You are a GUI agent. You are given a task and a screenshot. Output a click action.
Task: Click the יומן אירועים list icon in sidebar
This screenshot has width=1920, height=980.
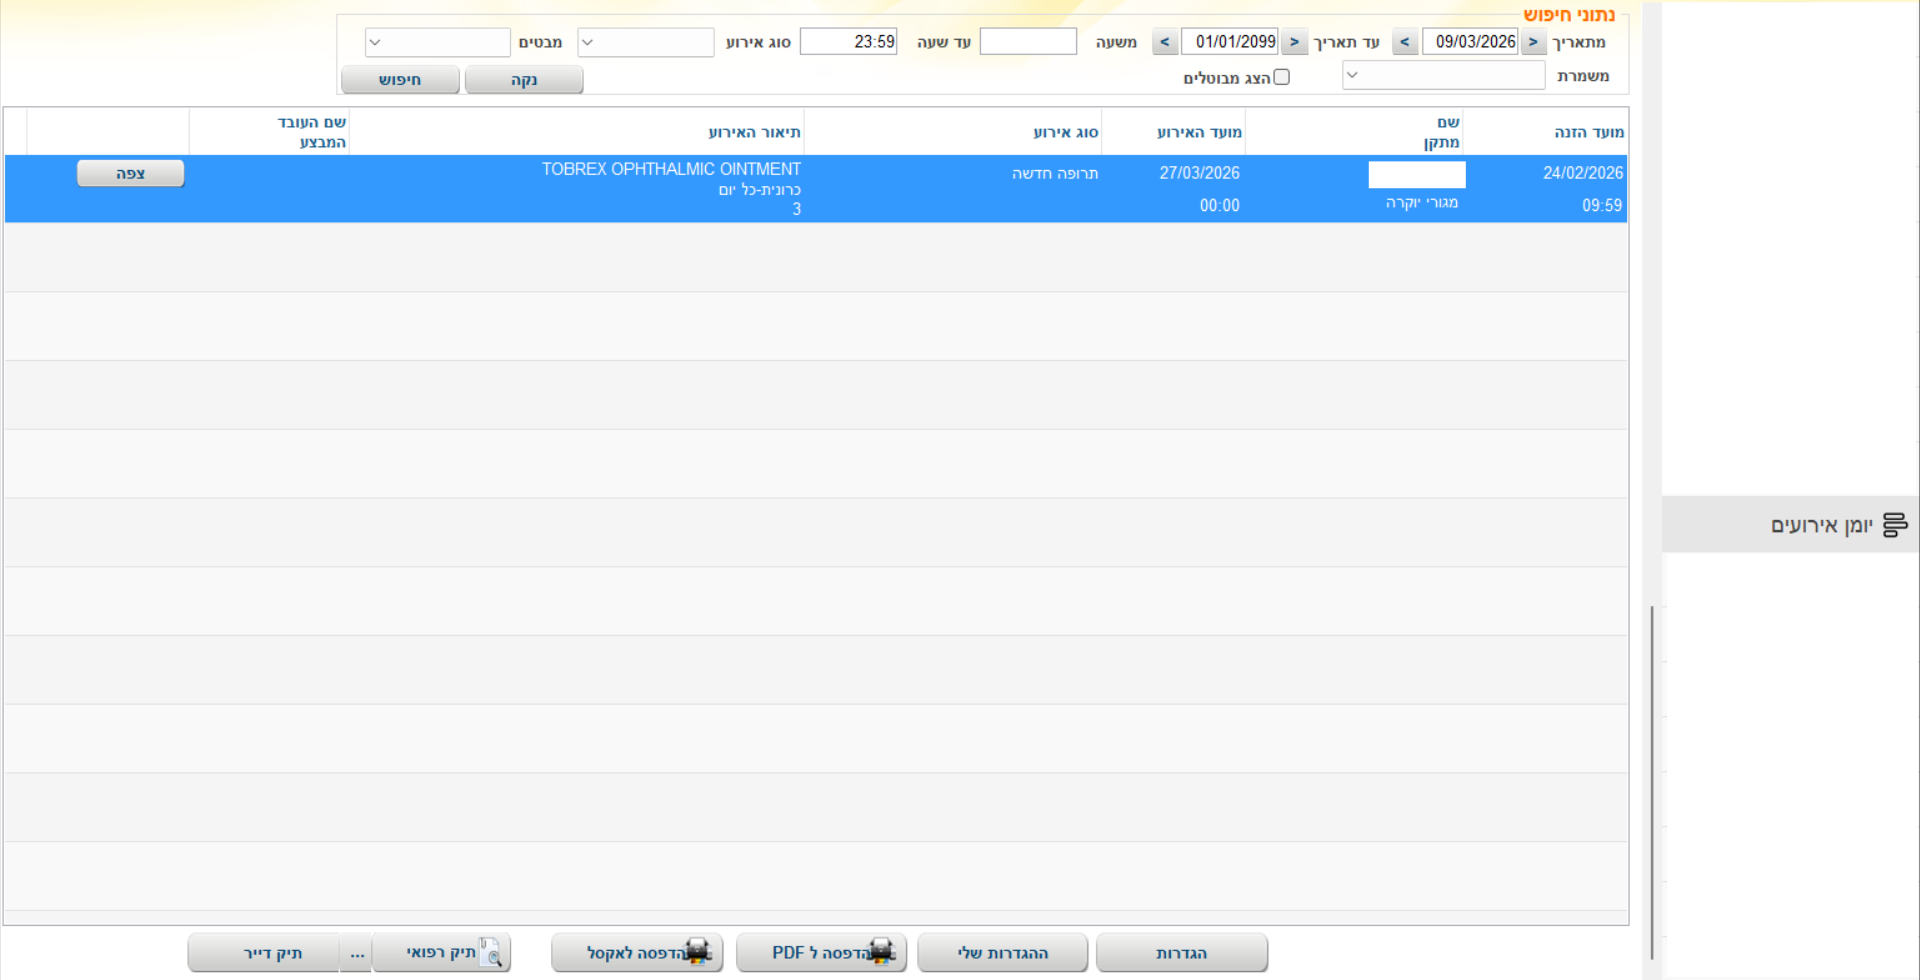click(x=1894, y=525)
